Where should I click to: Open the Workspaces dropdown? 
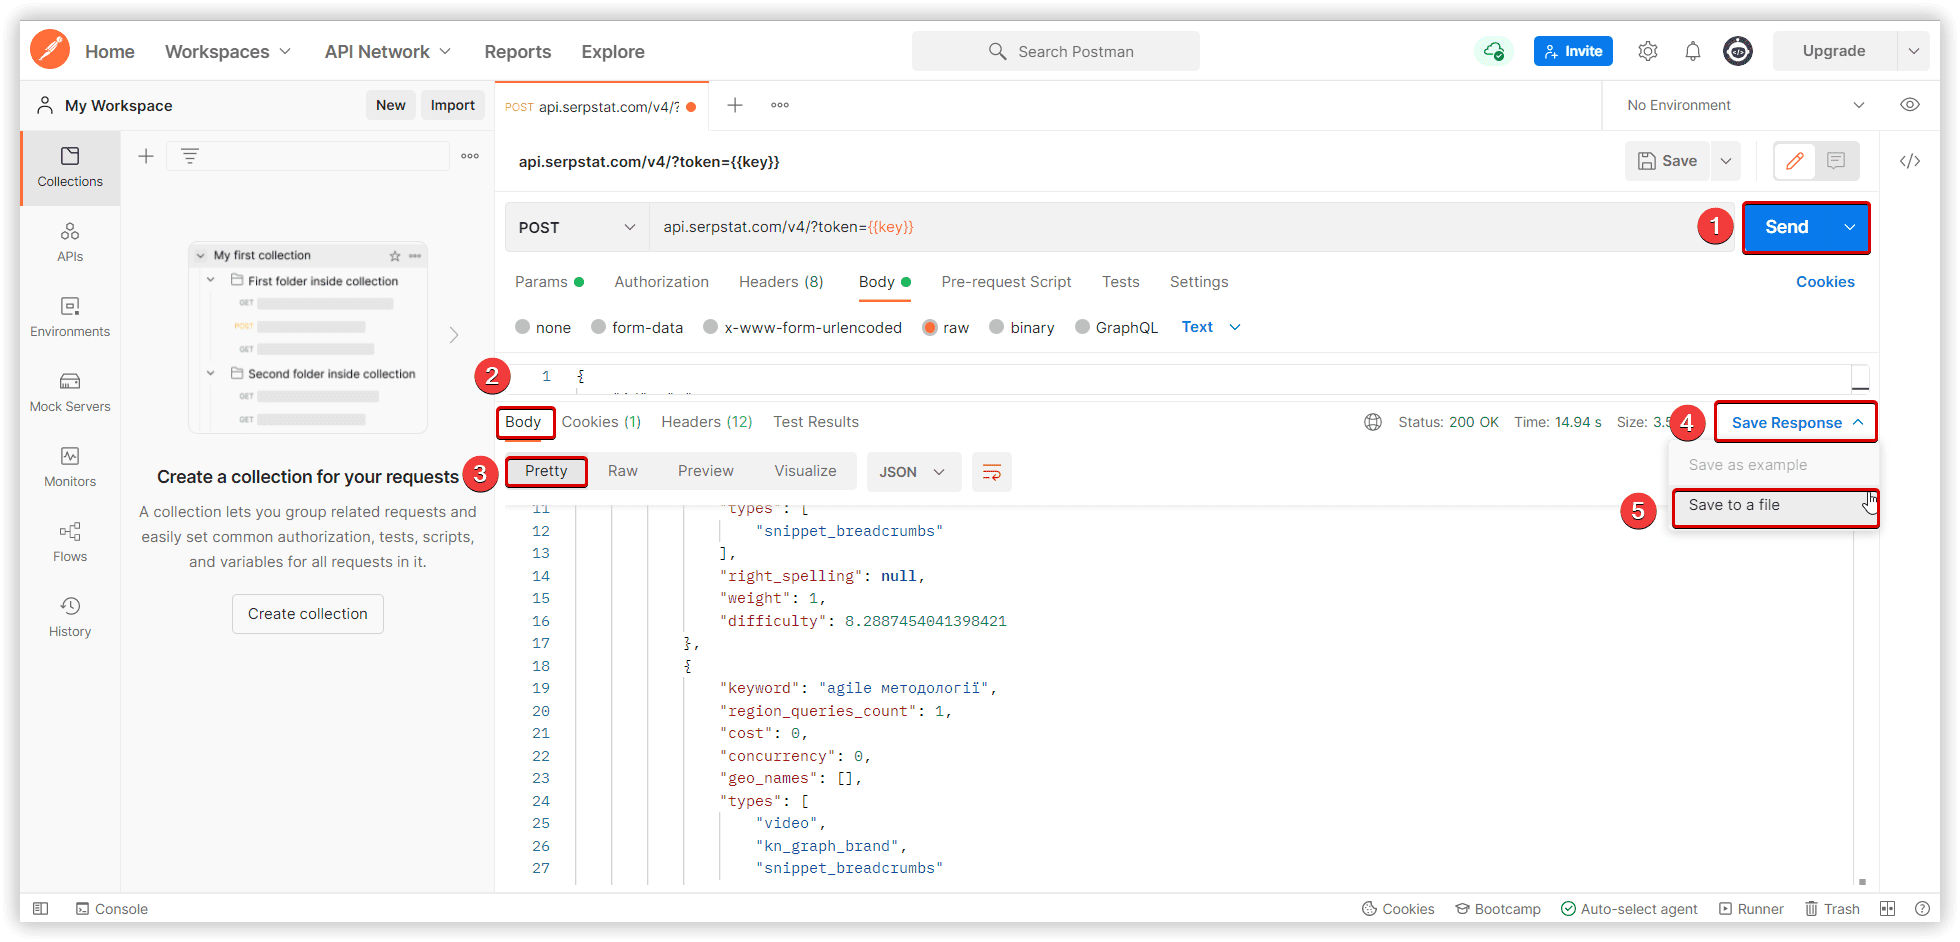point(228,51)
